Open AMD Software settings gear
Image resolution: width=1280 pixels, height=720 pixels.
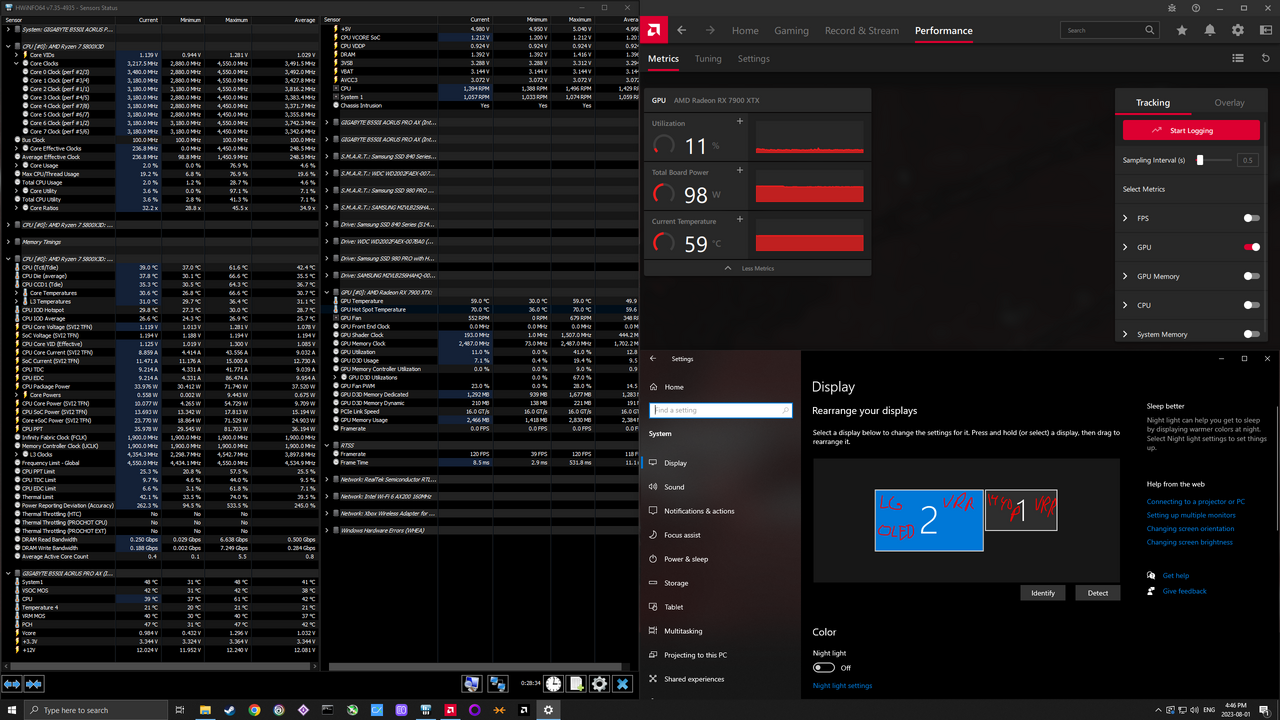click(1238, 31)
